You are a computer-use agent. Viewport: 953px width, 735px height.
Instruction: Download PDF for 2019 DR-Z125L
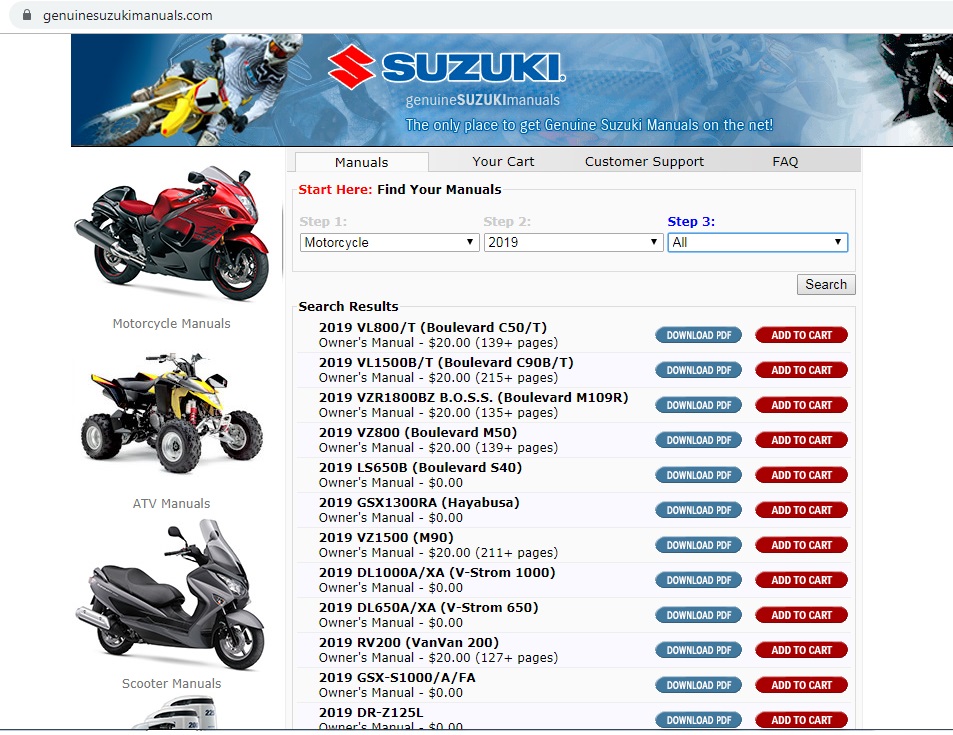click(698, 720)
